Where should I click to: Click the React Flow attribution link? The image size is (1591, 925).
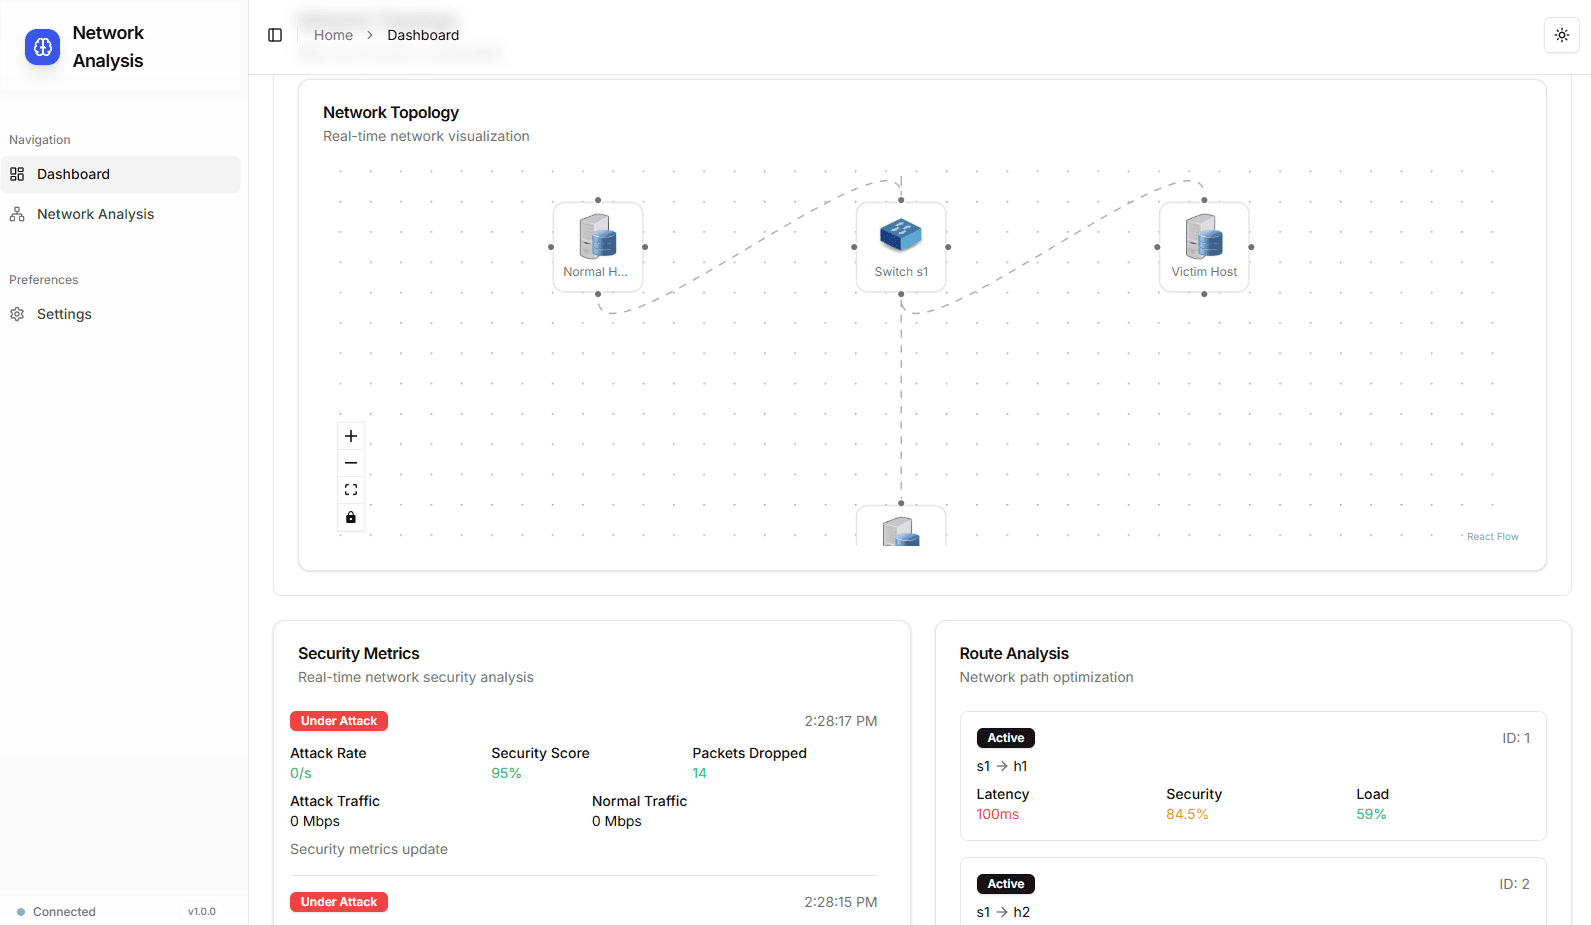point(1492,537)
